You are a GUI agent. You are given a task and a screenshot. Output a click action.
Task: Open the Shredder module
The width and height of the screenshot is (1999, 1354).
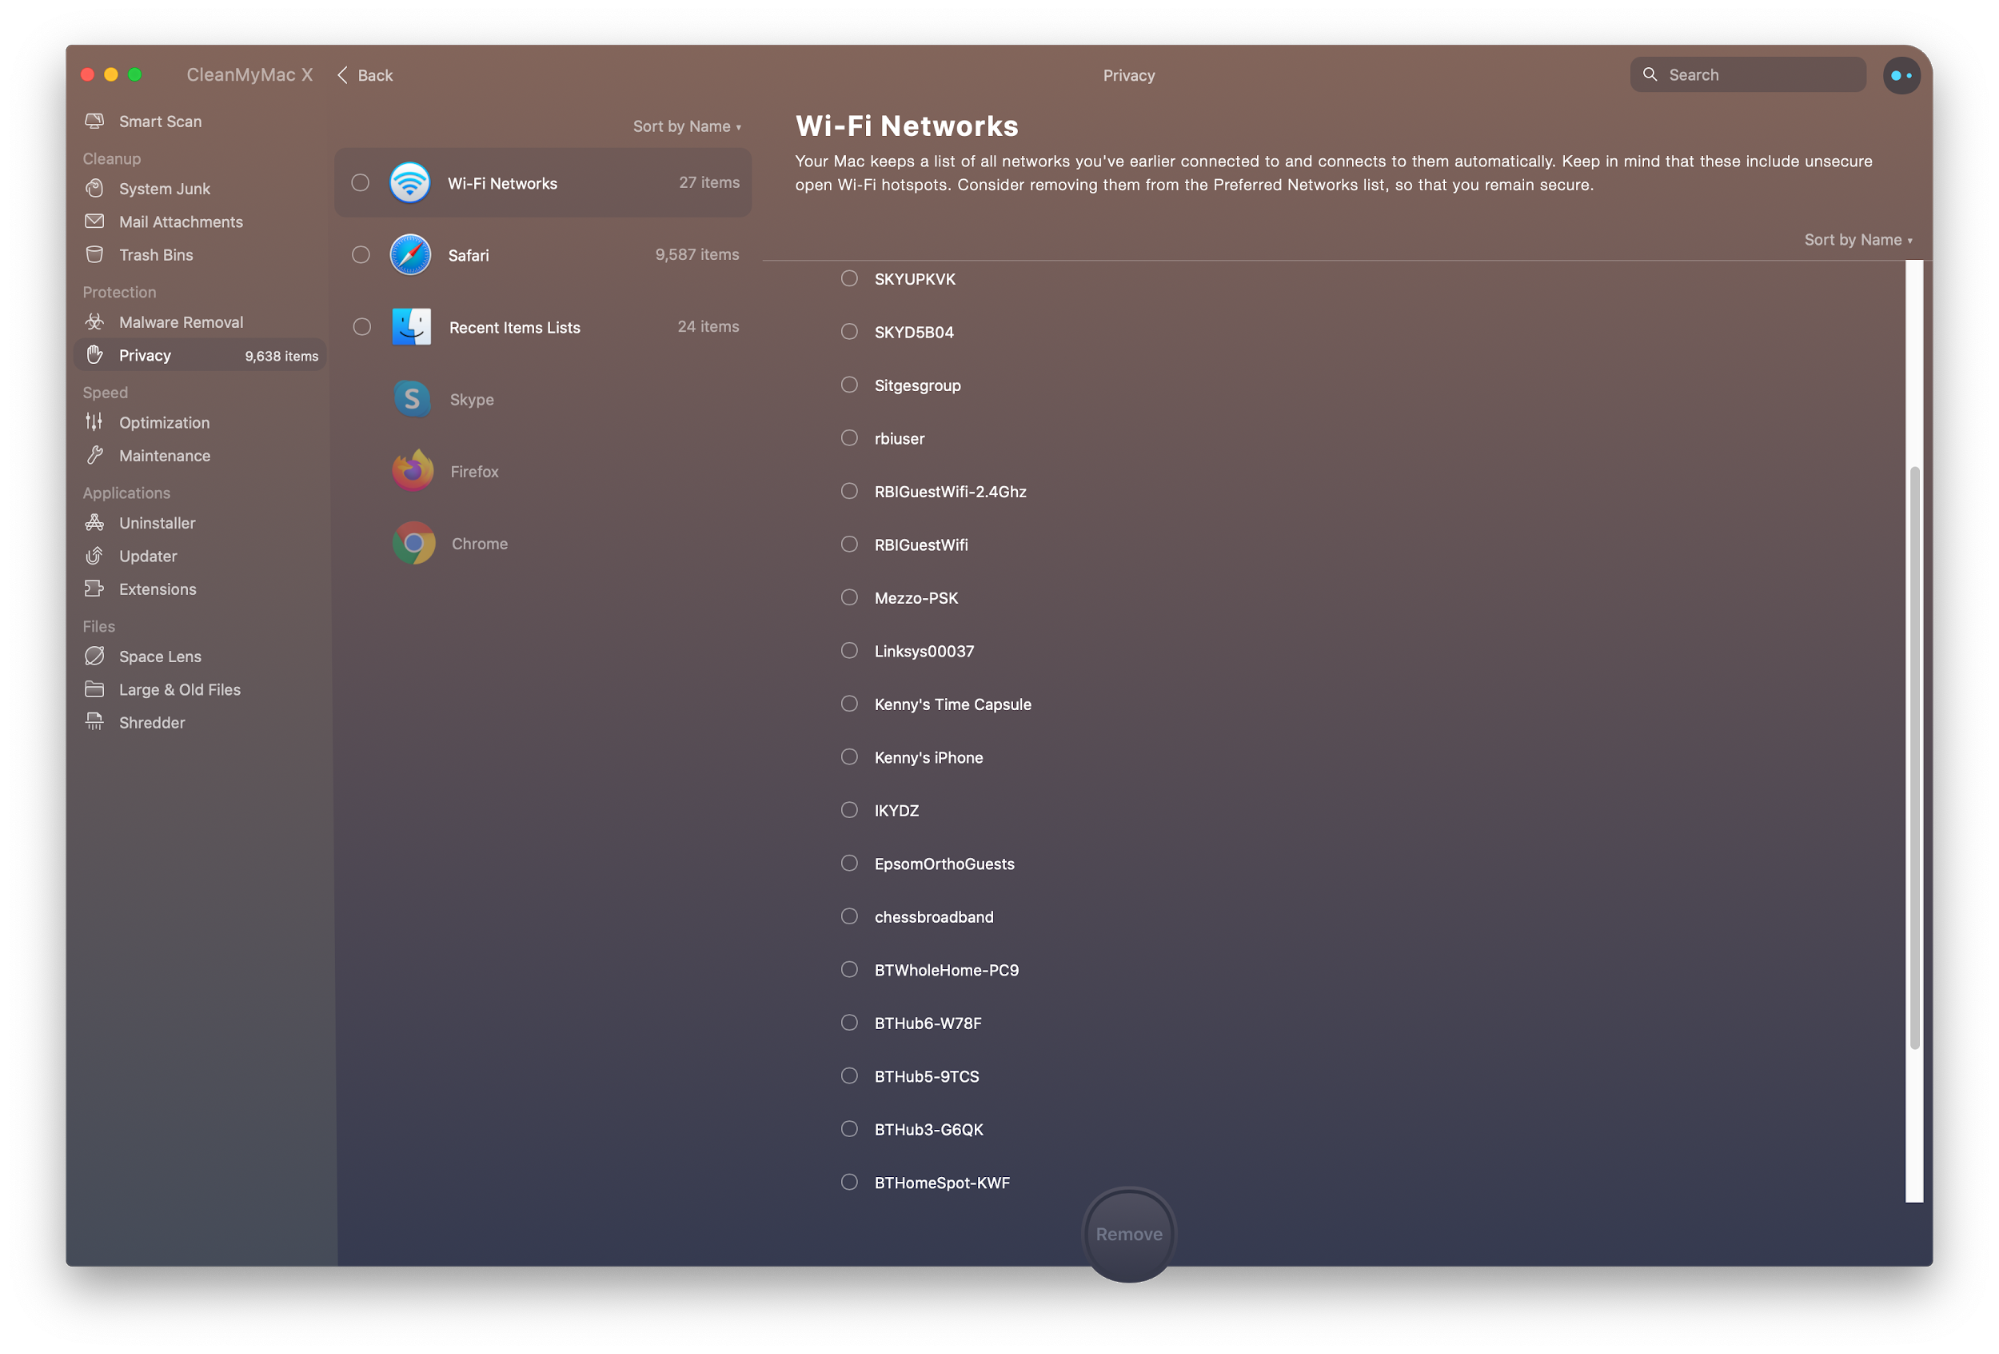(152, 722)
